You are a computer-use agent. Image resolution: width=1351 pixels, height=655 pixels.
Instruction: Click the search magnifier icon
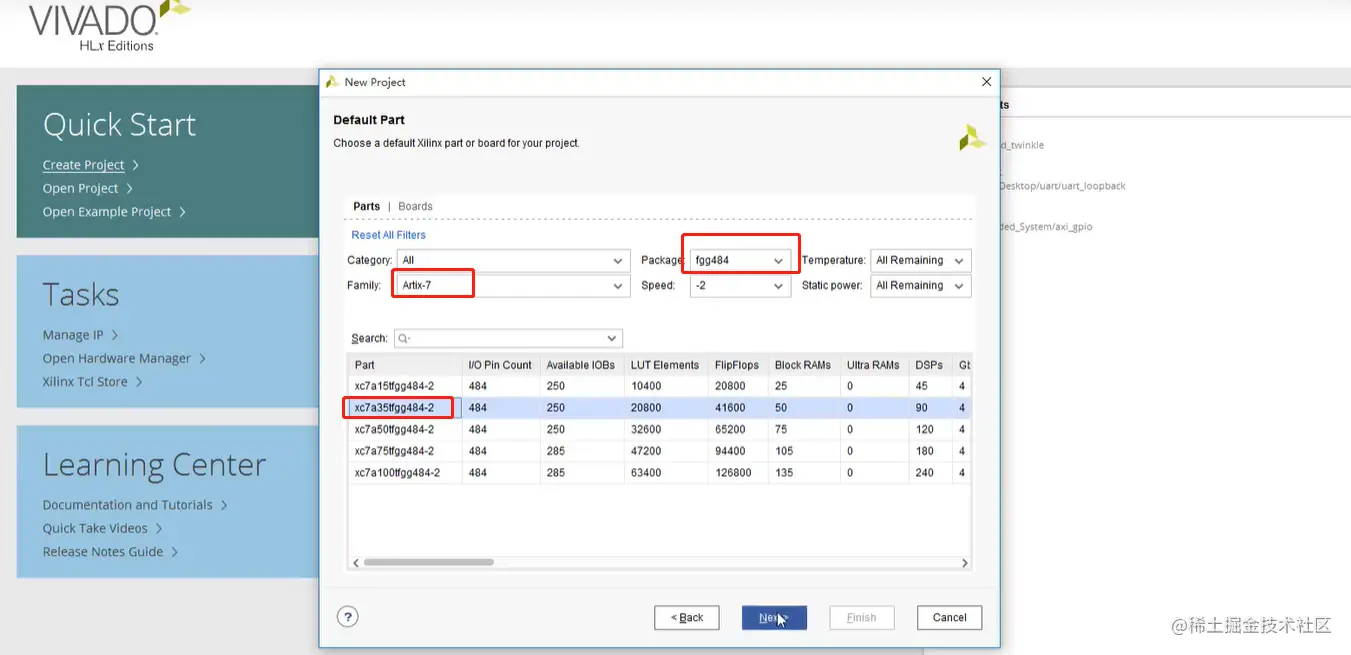coord(403,338)
